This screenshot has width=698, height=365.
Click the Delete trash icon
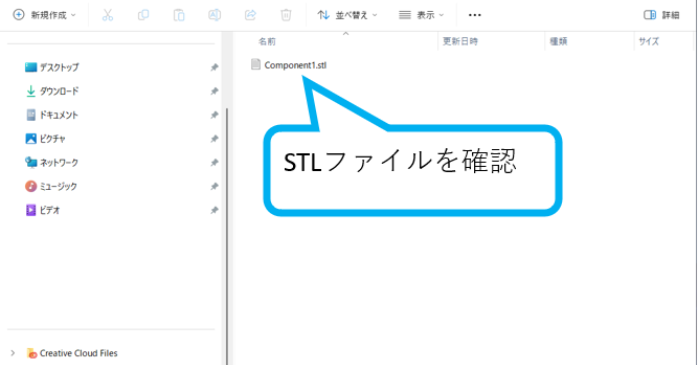point(286,15)
